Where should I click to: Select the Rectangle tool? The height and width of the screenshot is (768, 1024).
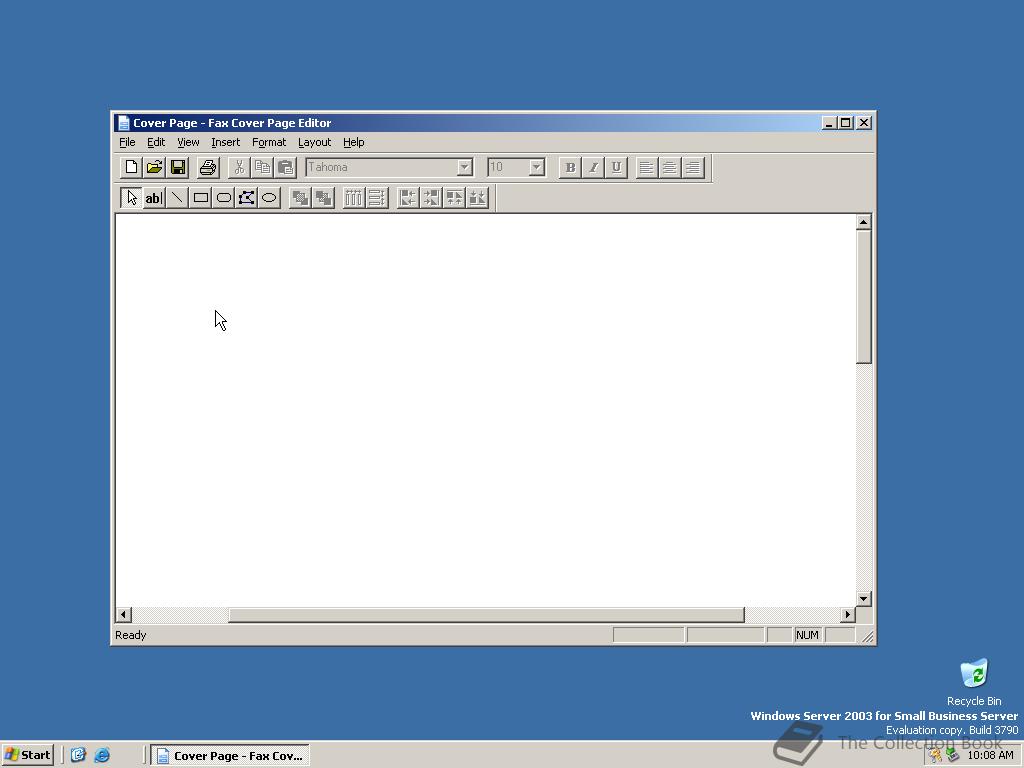(x=200, y=198)
